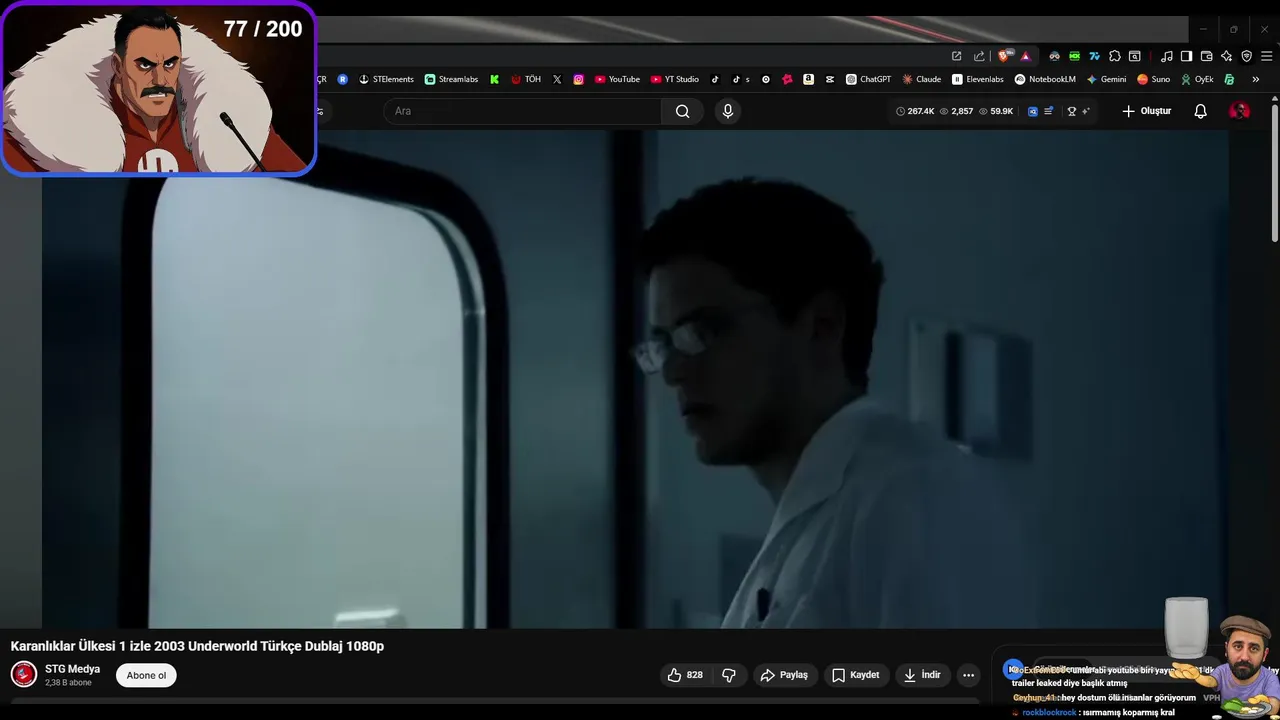1280x720 pixels.
Task: Open the YouTube bookmark
Action: (x=617, y=79)
